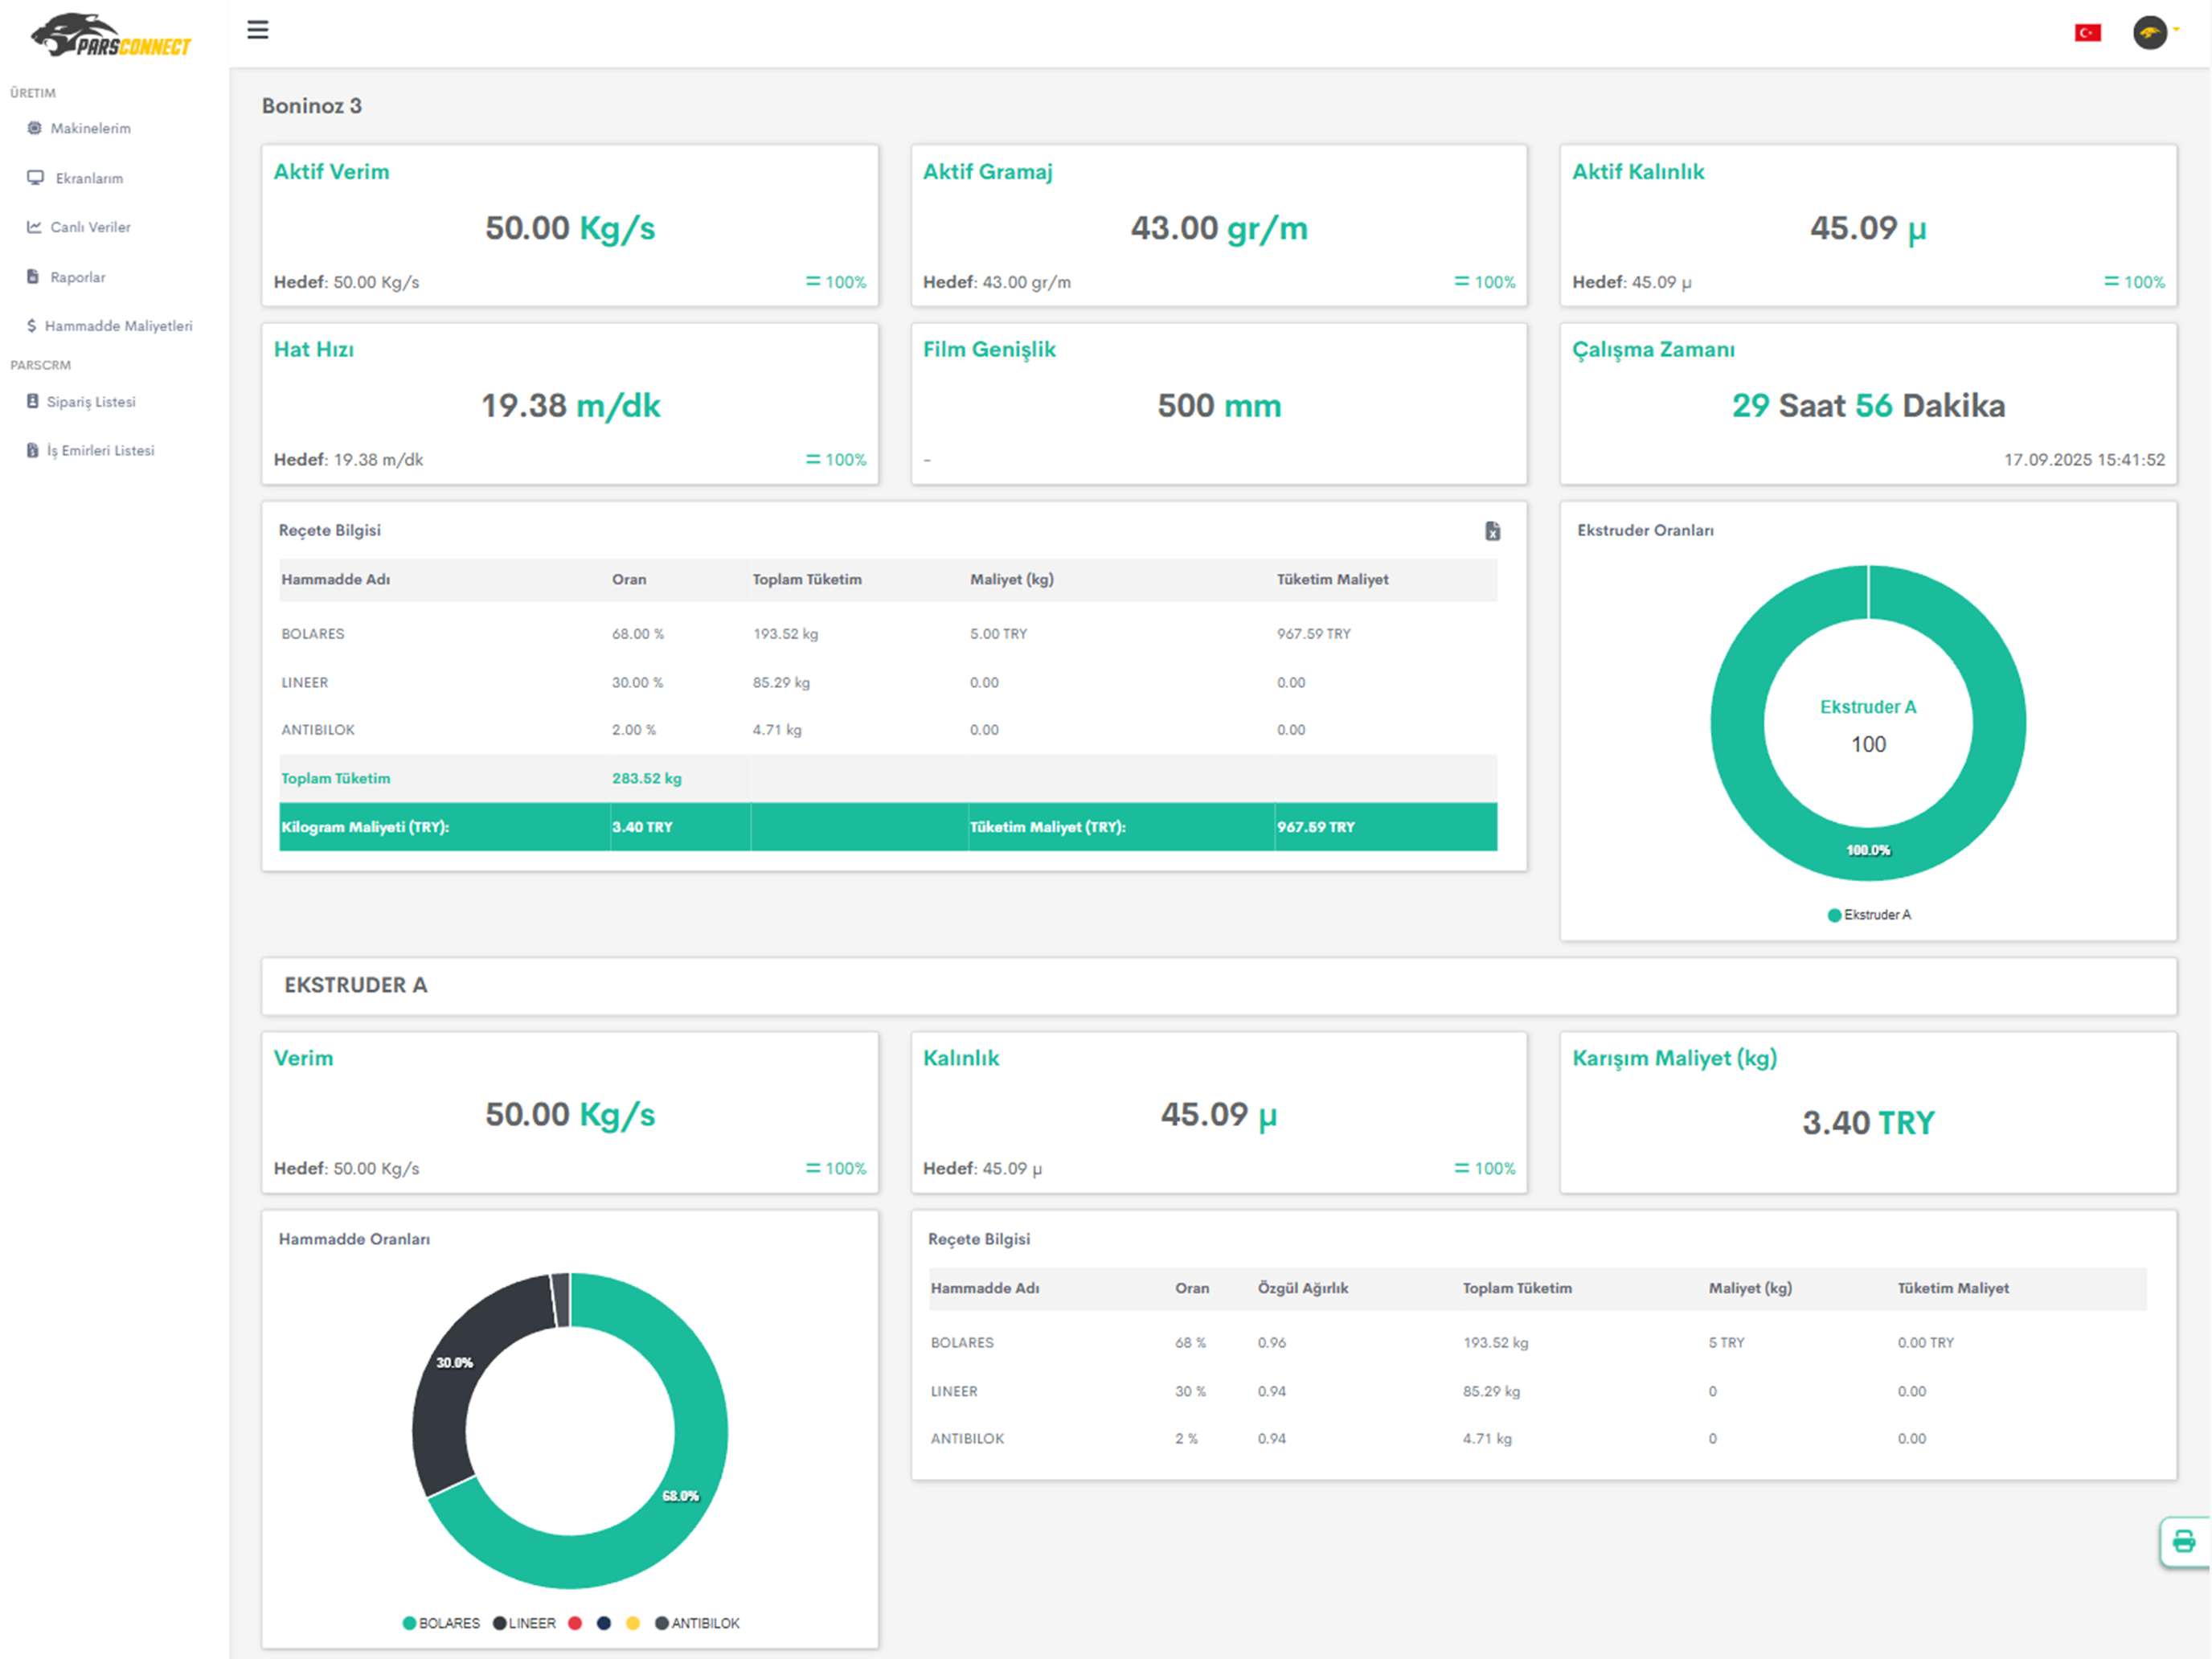Image resolution: width=2212 pixels, height=1659 pixels.
Task: Click the Hammadde Maliyetleri dollar icon
Action: point(32,326)
